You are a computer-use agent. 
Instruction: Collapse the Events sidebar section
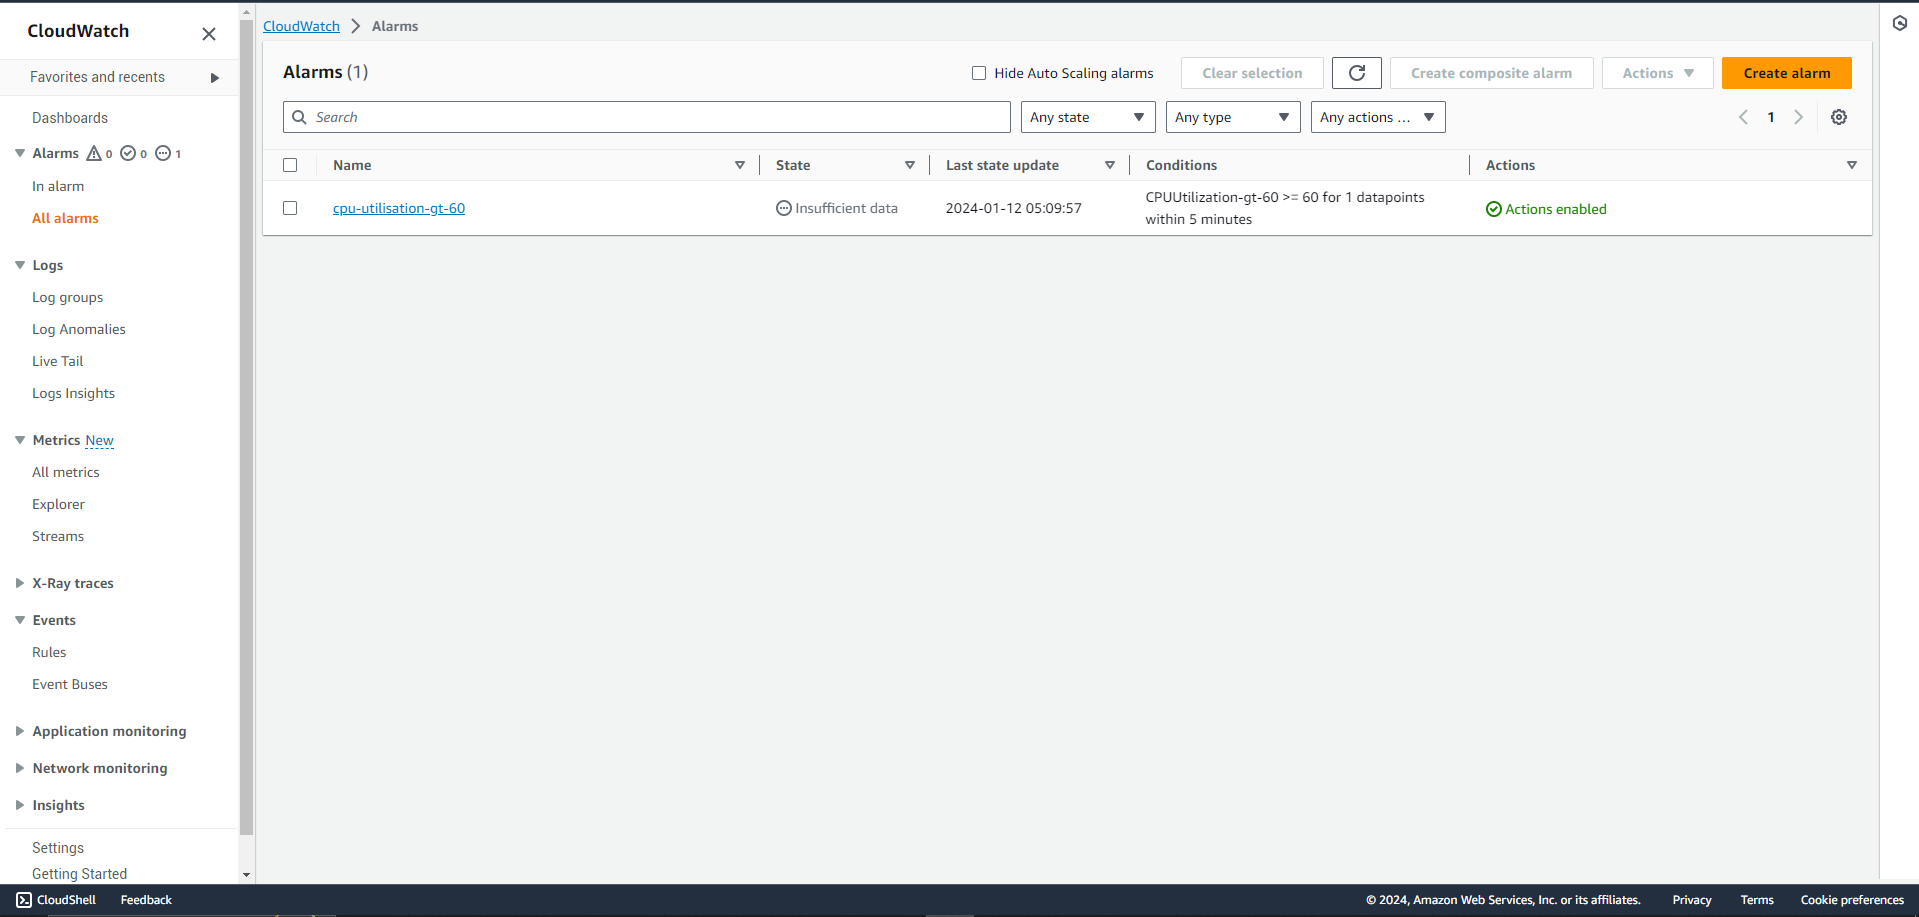[x=20, y=620]
